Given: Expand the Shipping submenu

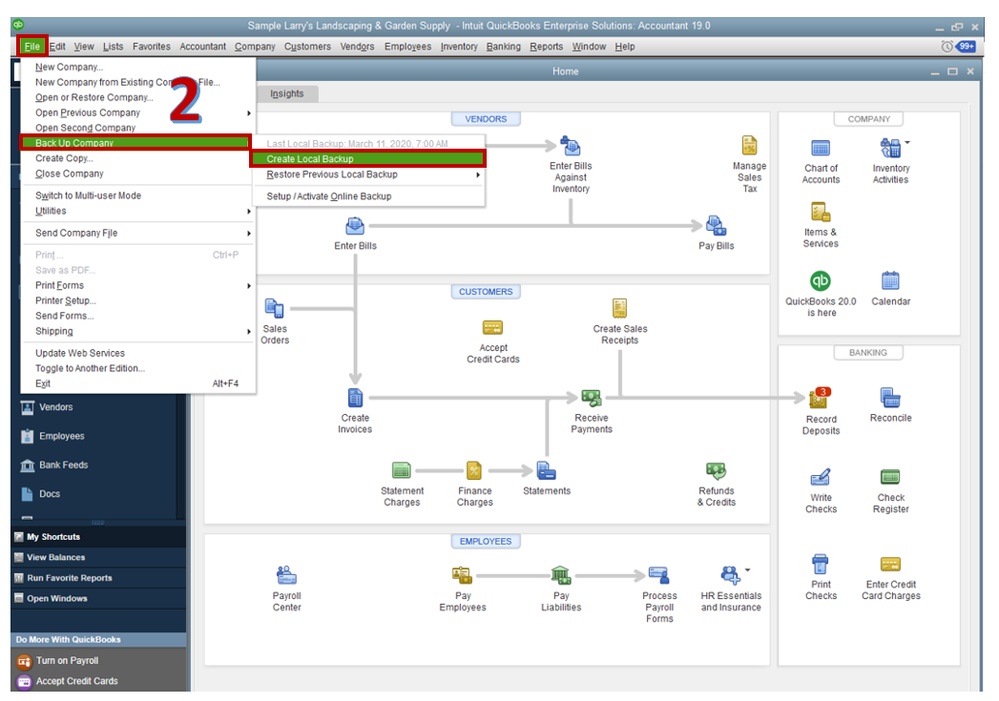Looking at the screenshot, I should 138,331.
